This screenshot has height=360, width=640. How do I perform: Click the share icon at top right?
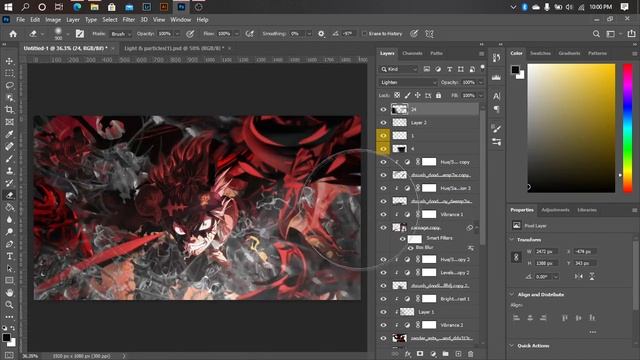631,34
